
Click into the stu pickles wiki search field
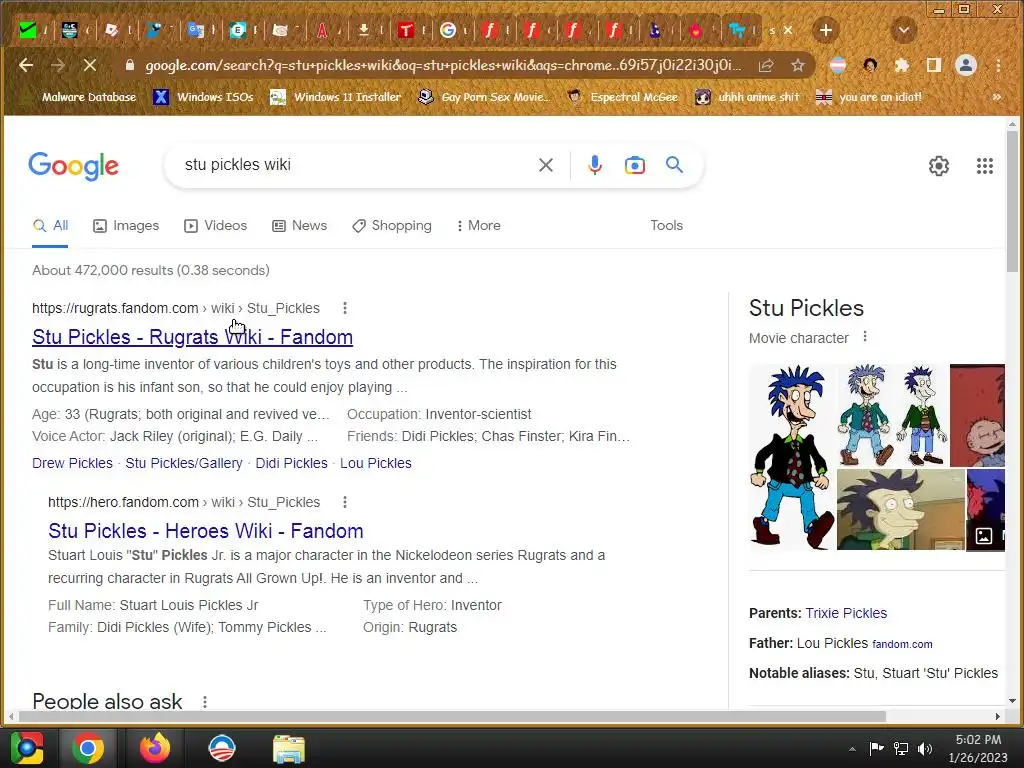click(x=353, y=165)
